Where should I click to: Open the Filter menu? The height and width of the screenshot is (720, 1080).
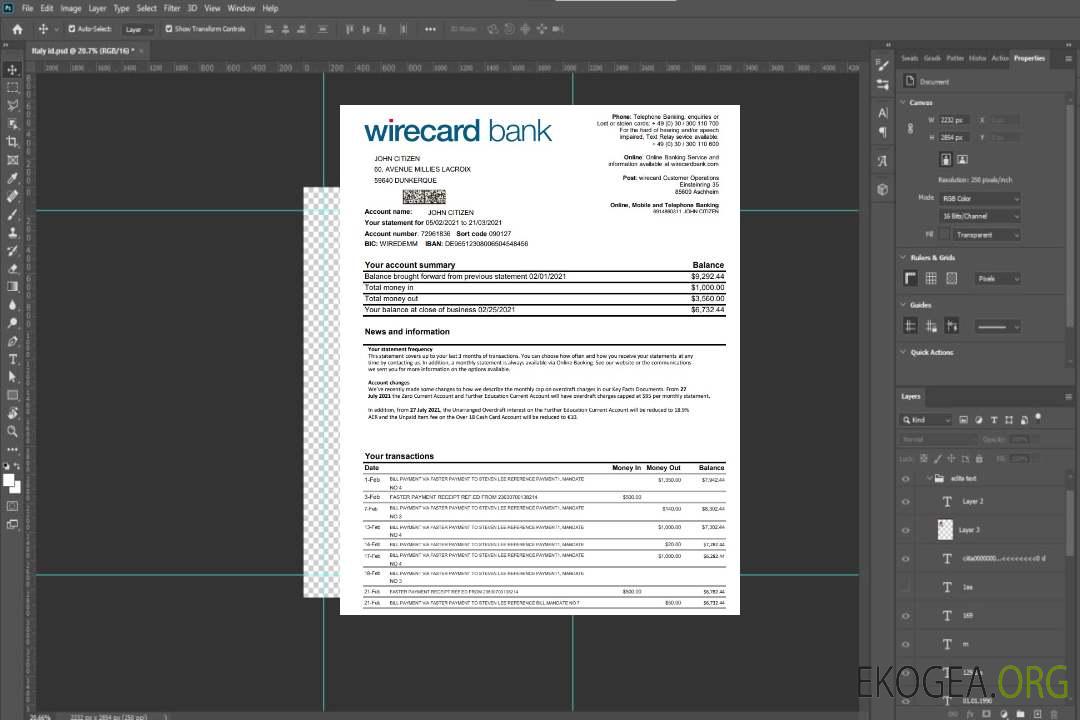click(x=172, y=8)
